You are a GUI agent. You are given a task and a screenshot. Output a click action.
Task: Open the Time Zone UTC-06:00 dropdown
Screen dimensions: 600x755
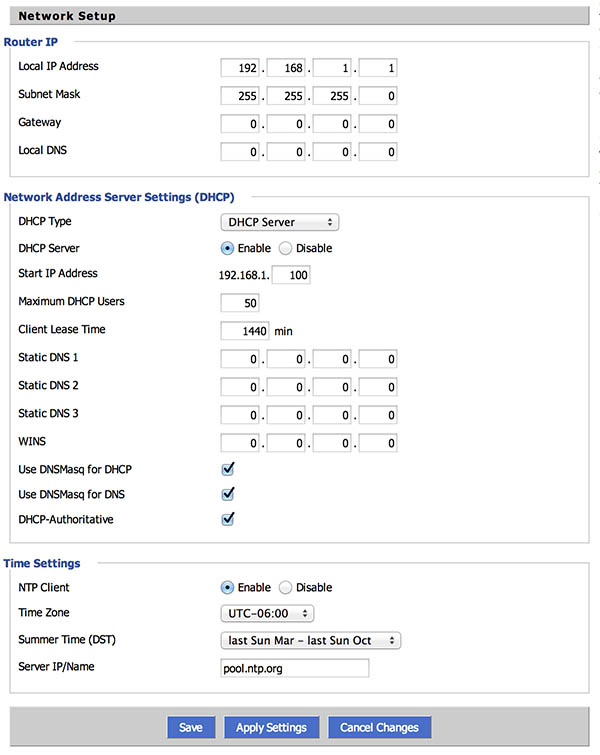point(267,613)
